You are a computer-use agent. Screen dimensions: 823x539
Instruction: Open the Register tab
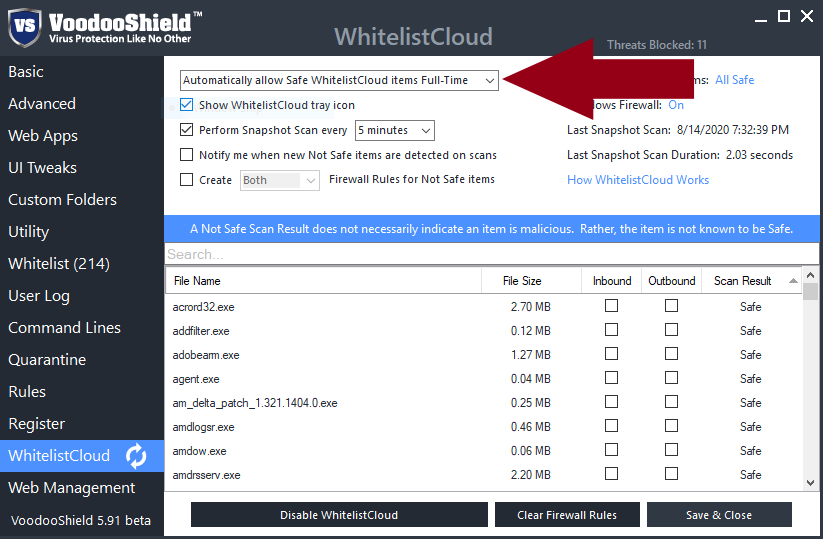[82, 424]
